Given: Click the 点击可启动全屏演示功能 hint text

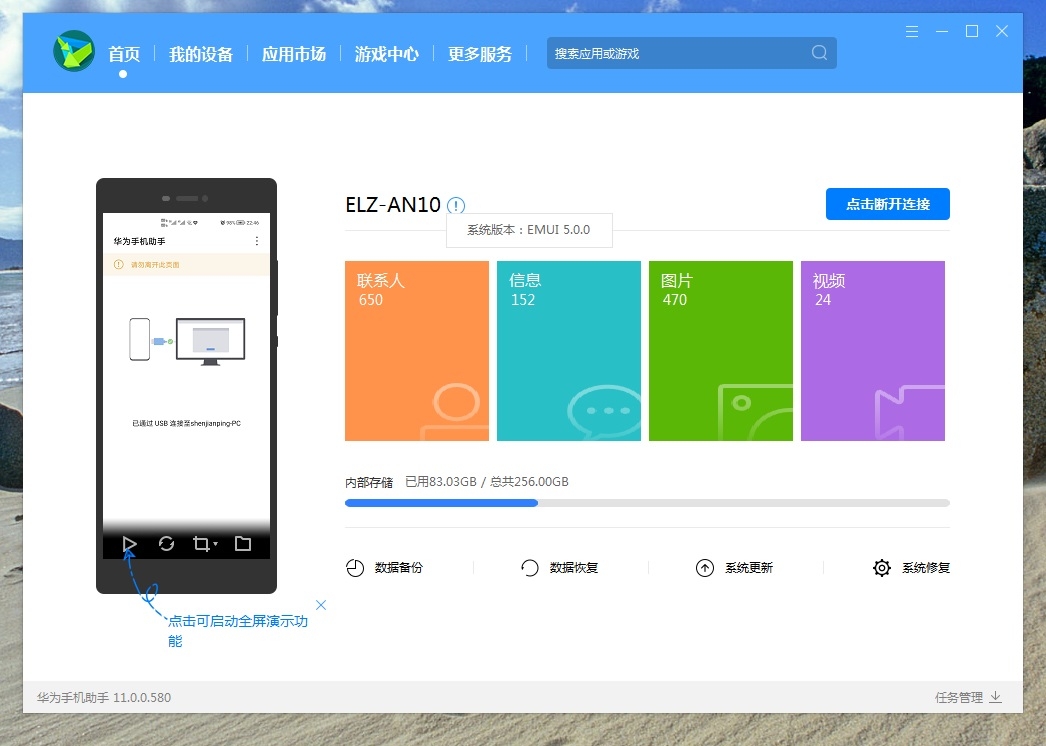Looking at the screenshot, I should [237, 631].
